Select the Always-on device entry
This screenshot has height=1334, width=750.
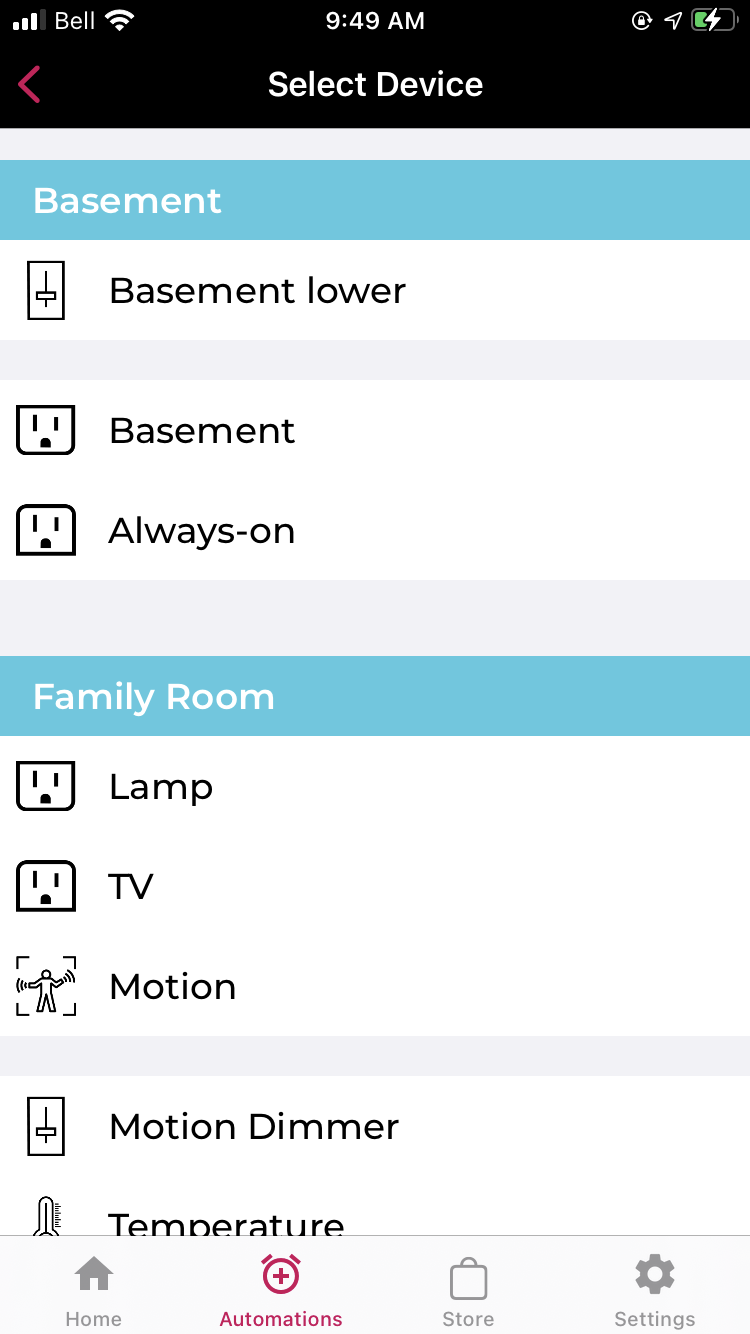click(202, 530)
